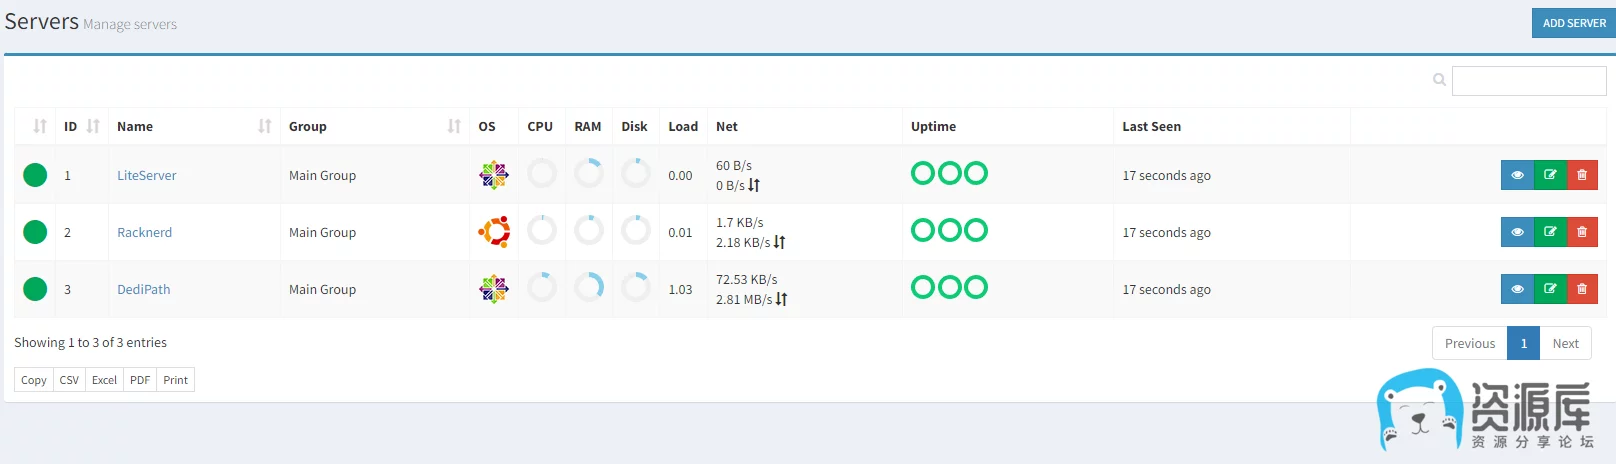The image size is (1616, 464).
Task: Delete the DediPath server via trash icon
Action: [1582, 289]
